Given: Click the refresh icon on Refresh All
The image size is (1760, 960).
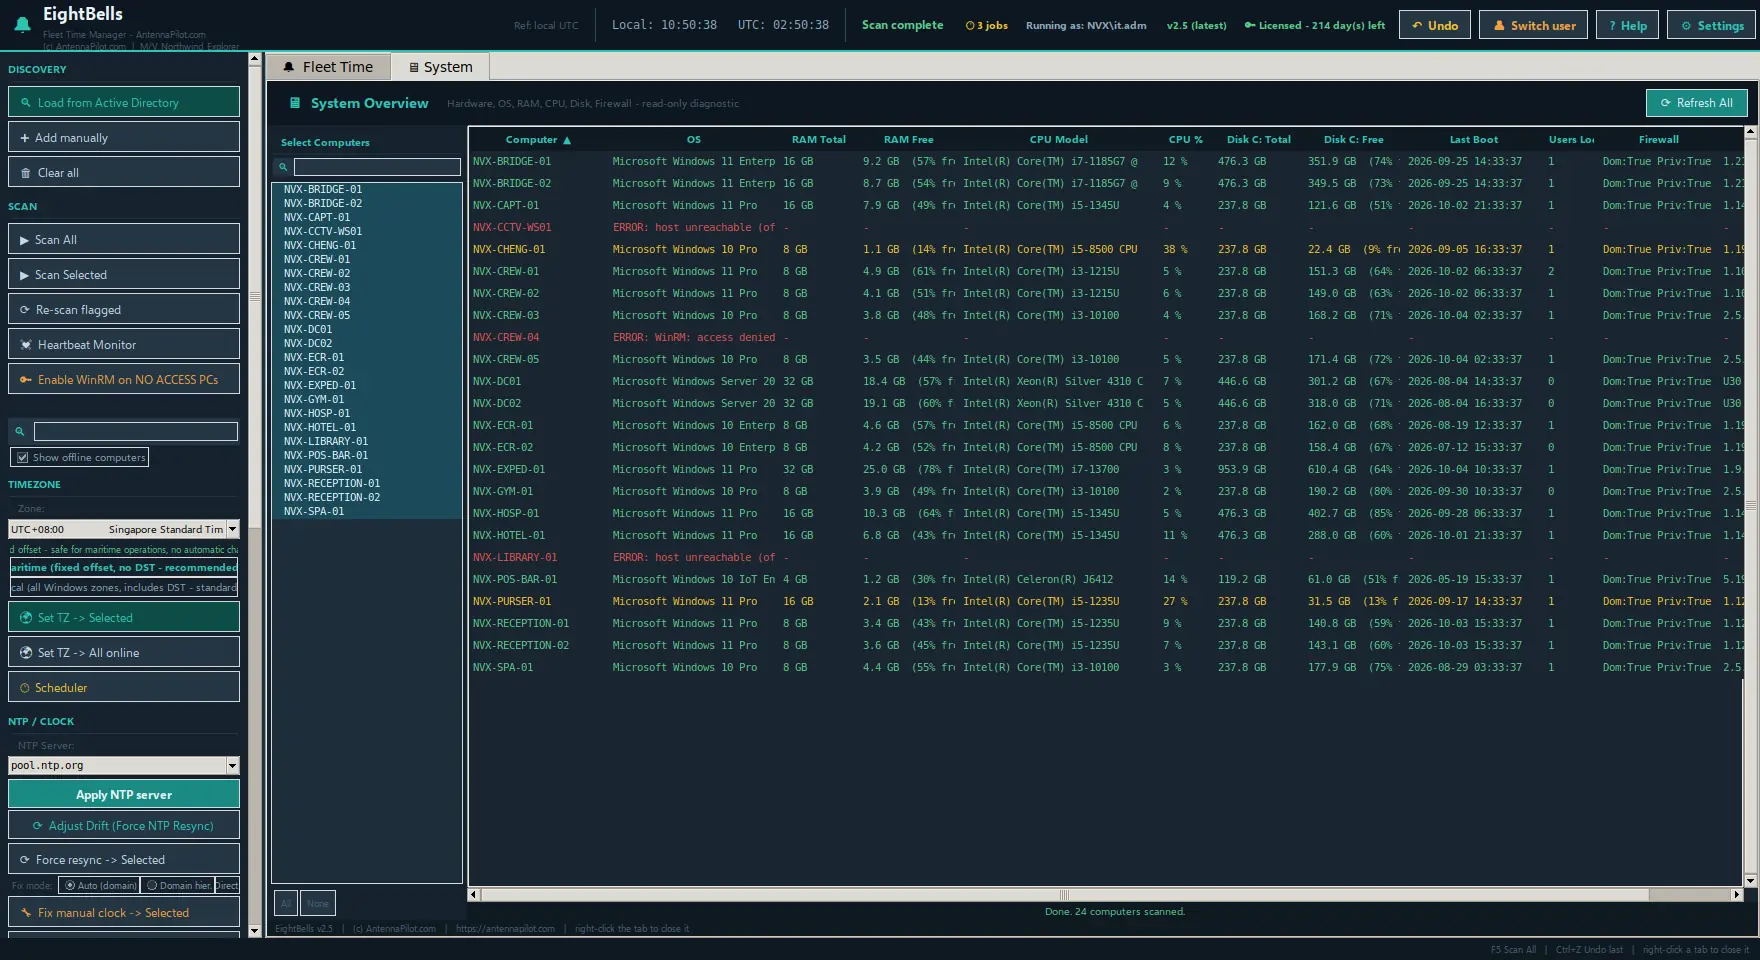Looking at the screenshot, I should click(1666, 103).
